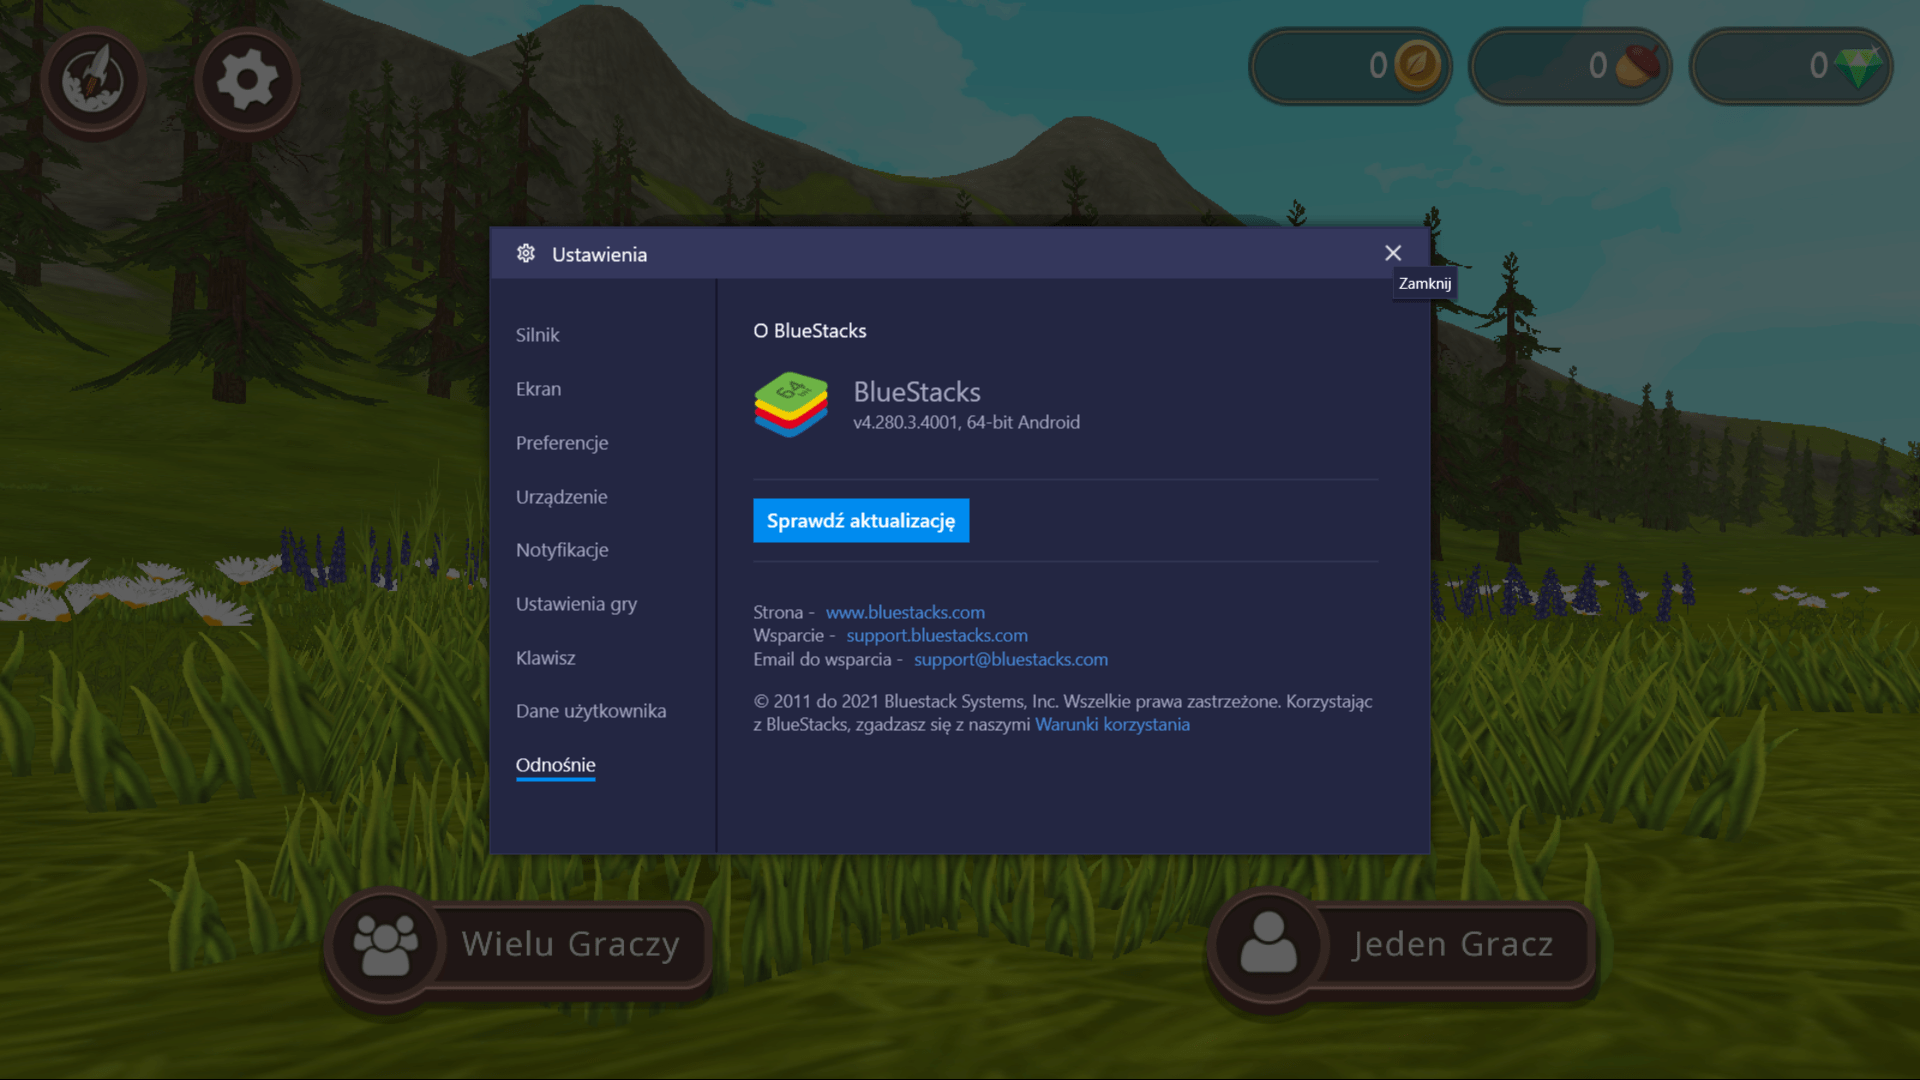The width and height of the screenshot is (1920, 1080).
Task: Click the Ustawienia gear icon in title bar
Action: [x=526, y=253]
